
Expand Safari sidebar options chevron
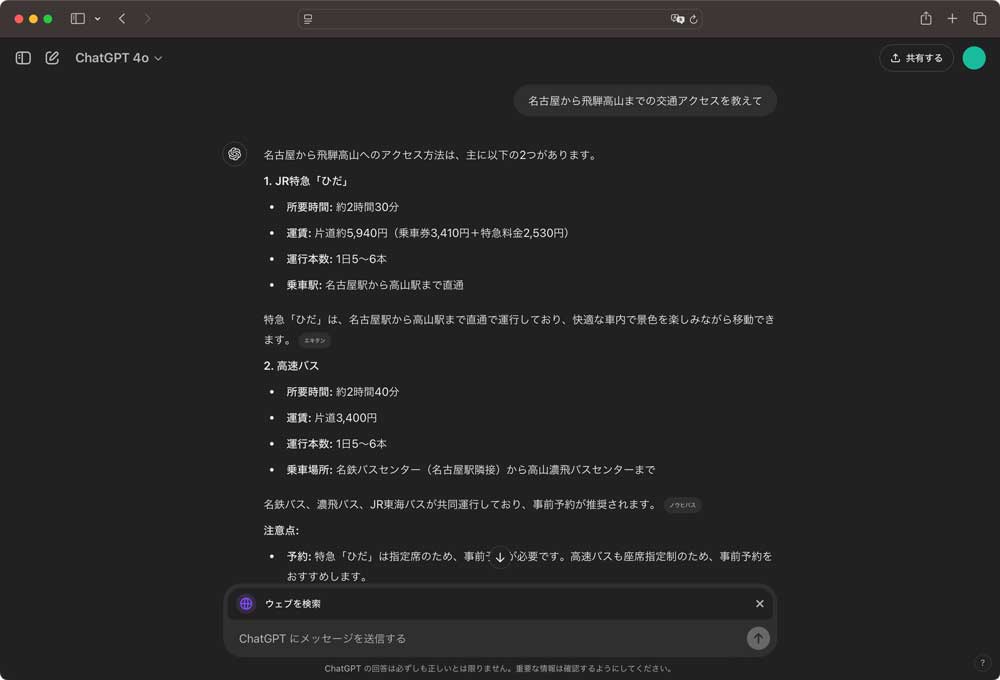pyautogui.click(x=98, y=18)
